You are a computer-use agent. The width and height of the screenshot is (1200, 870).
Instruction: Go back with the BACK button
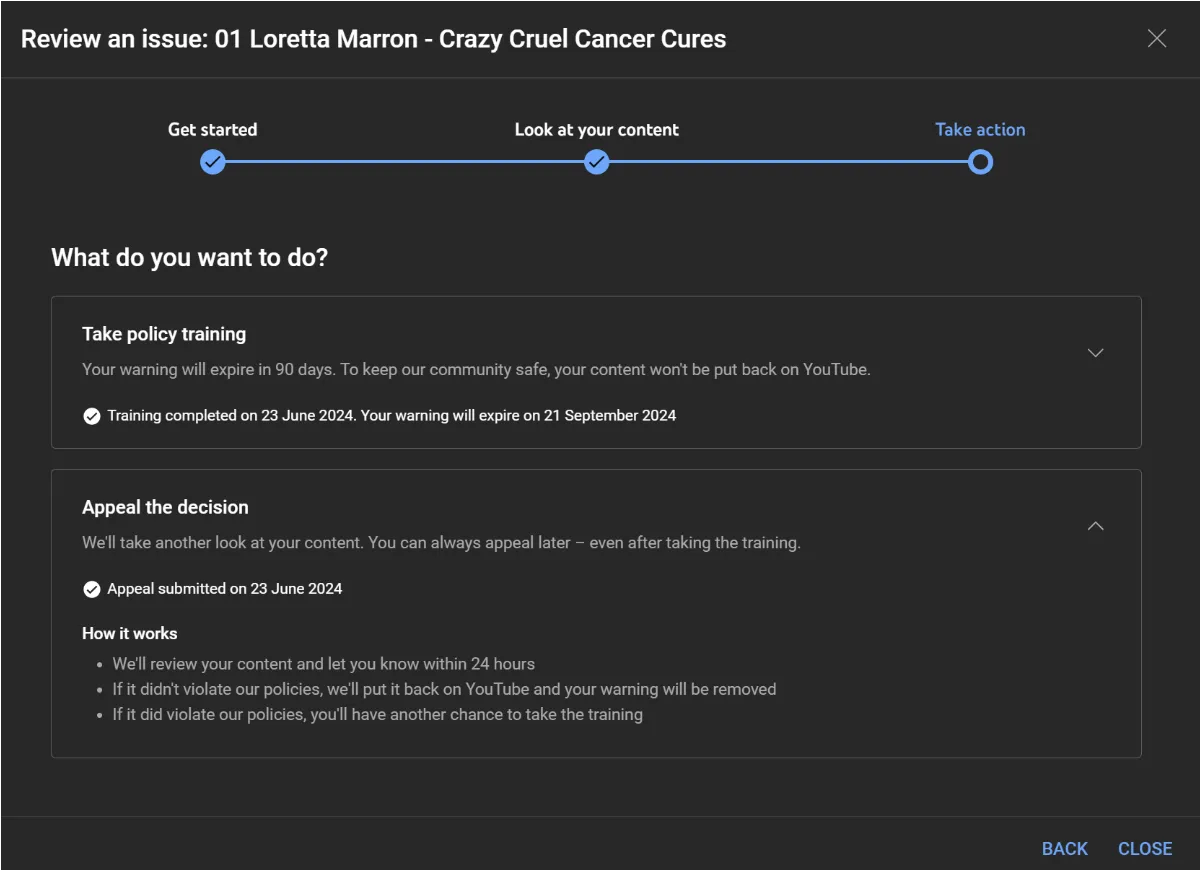tap(1065, 849)
